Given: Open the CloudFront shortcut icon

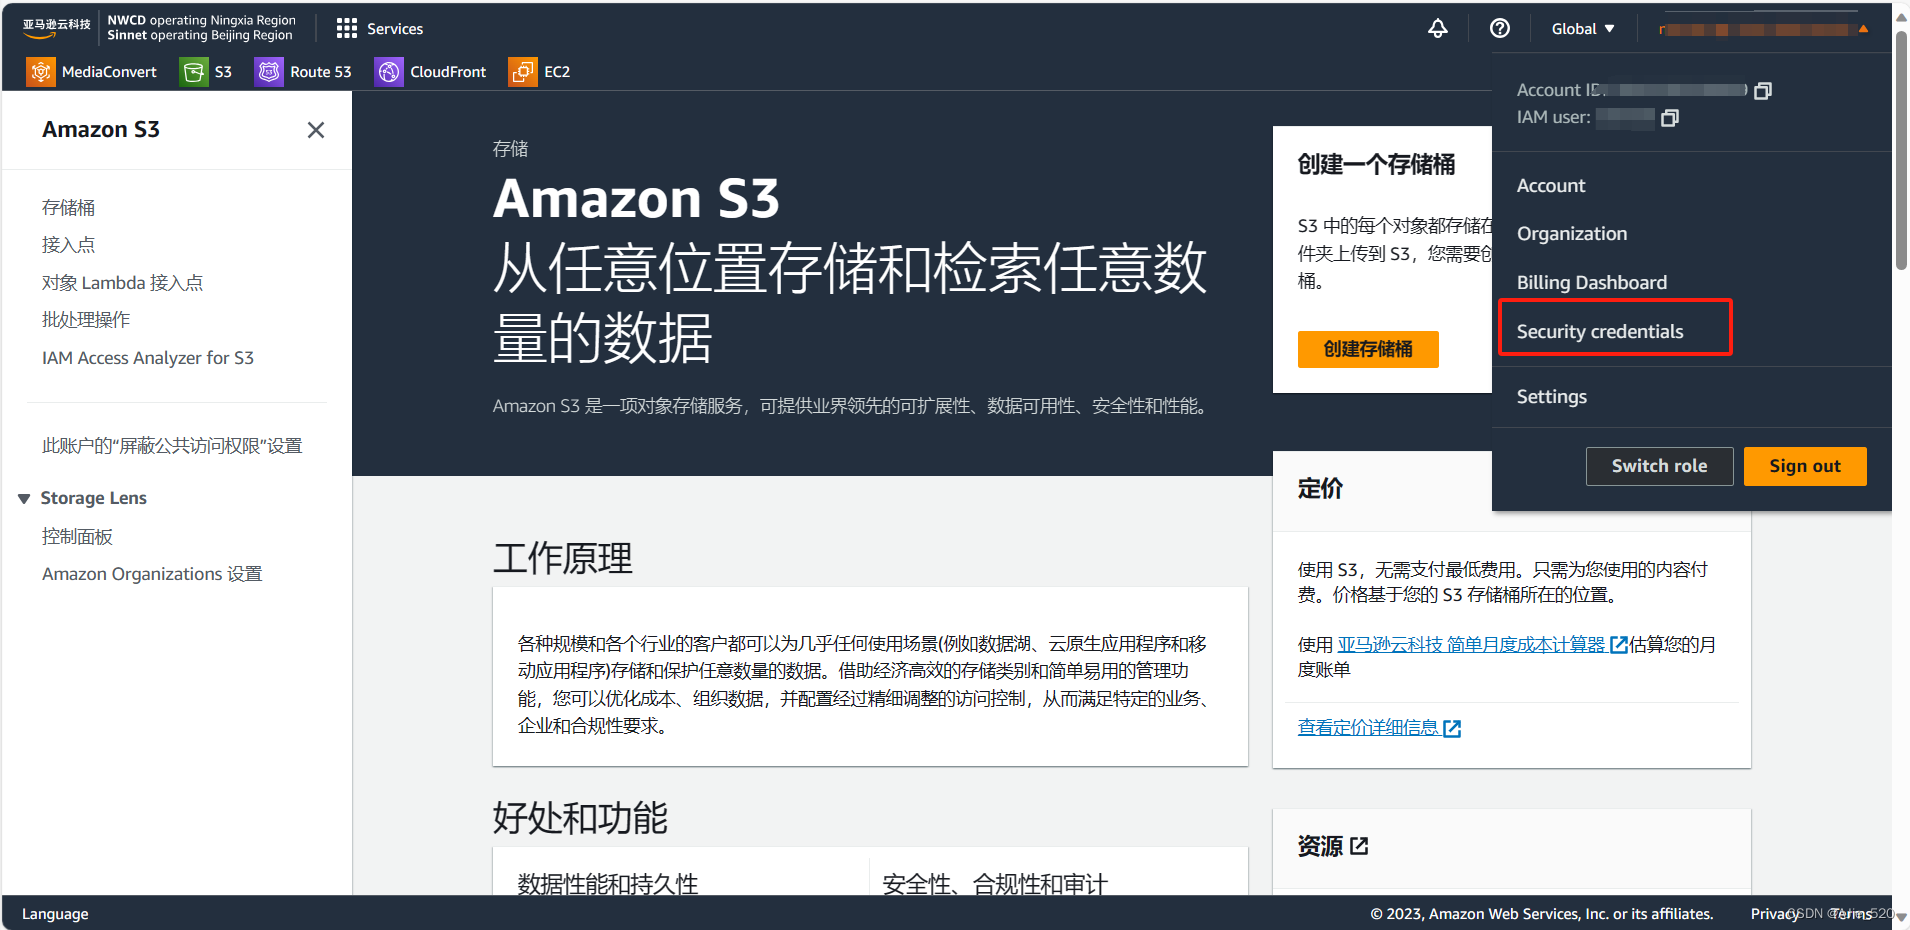Looking at the screenshot, I should pos(388,71).
